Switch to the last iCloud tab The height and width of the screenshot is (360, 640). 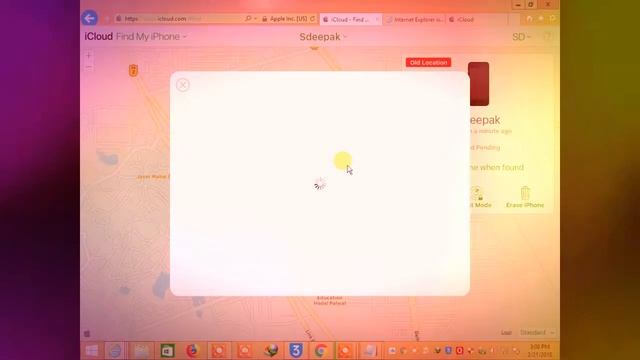click(x=477, y=19)
